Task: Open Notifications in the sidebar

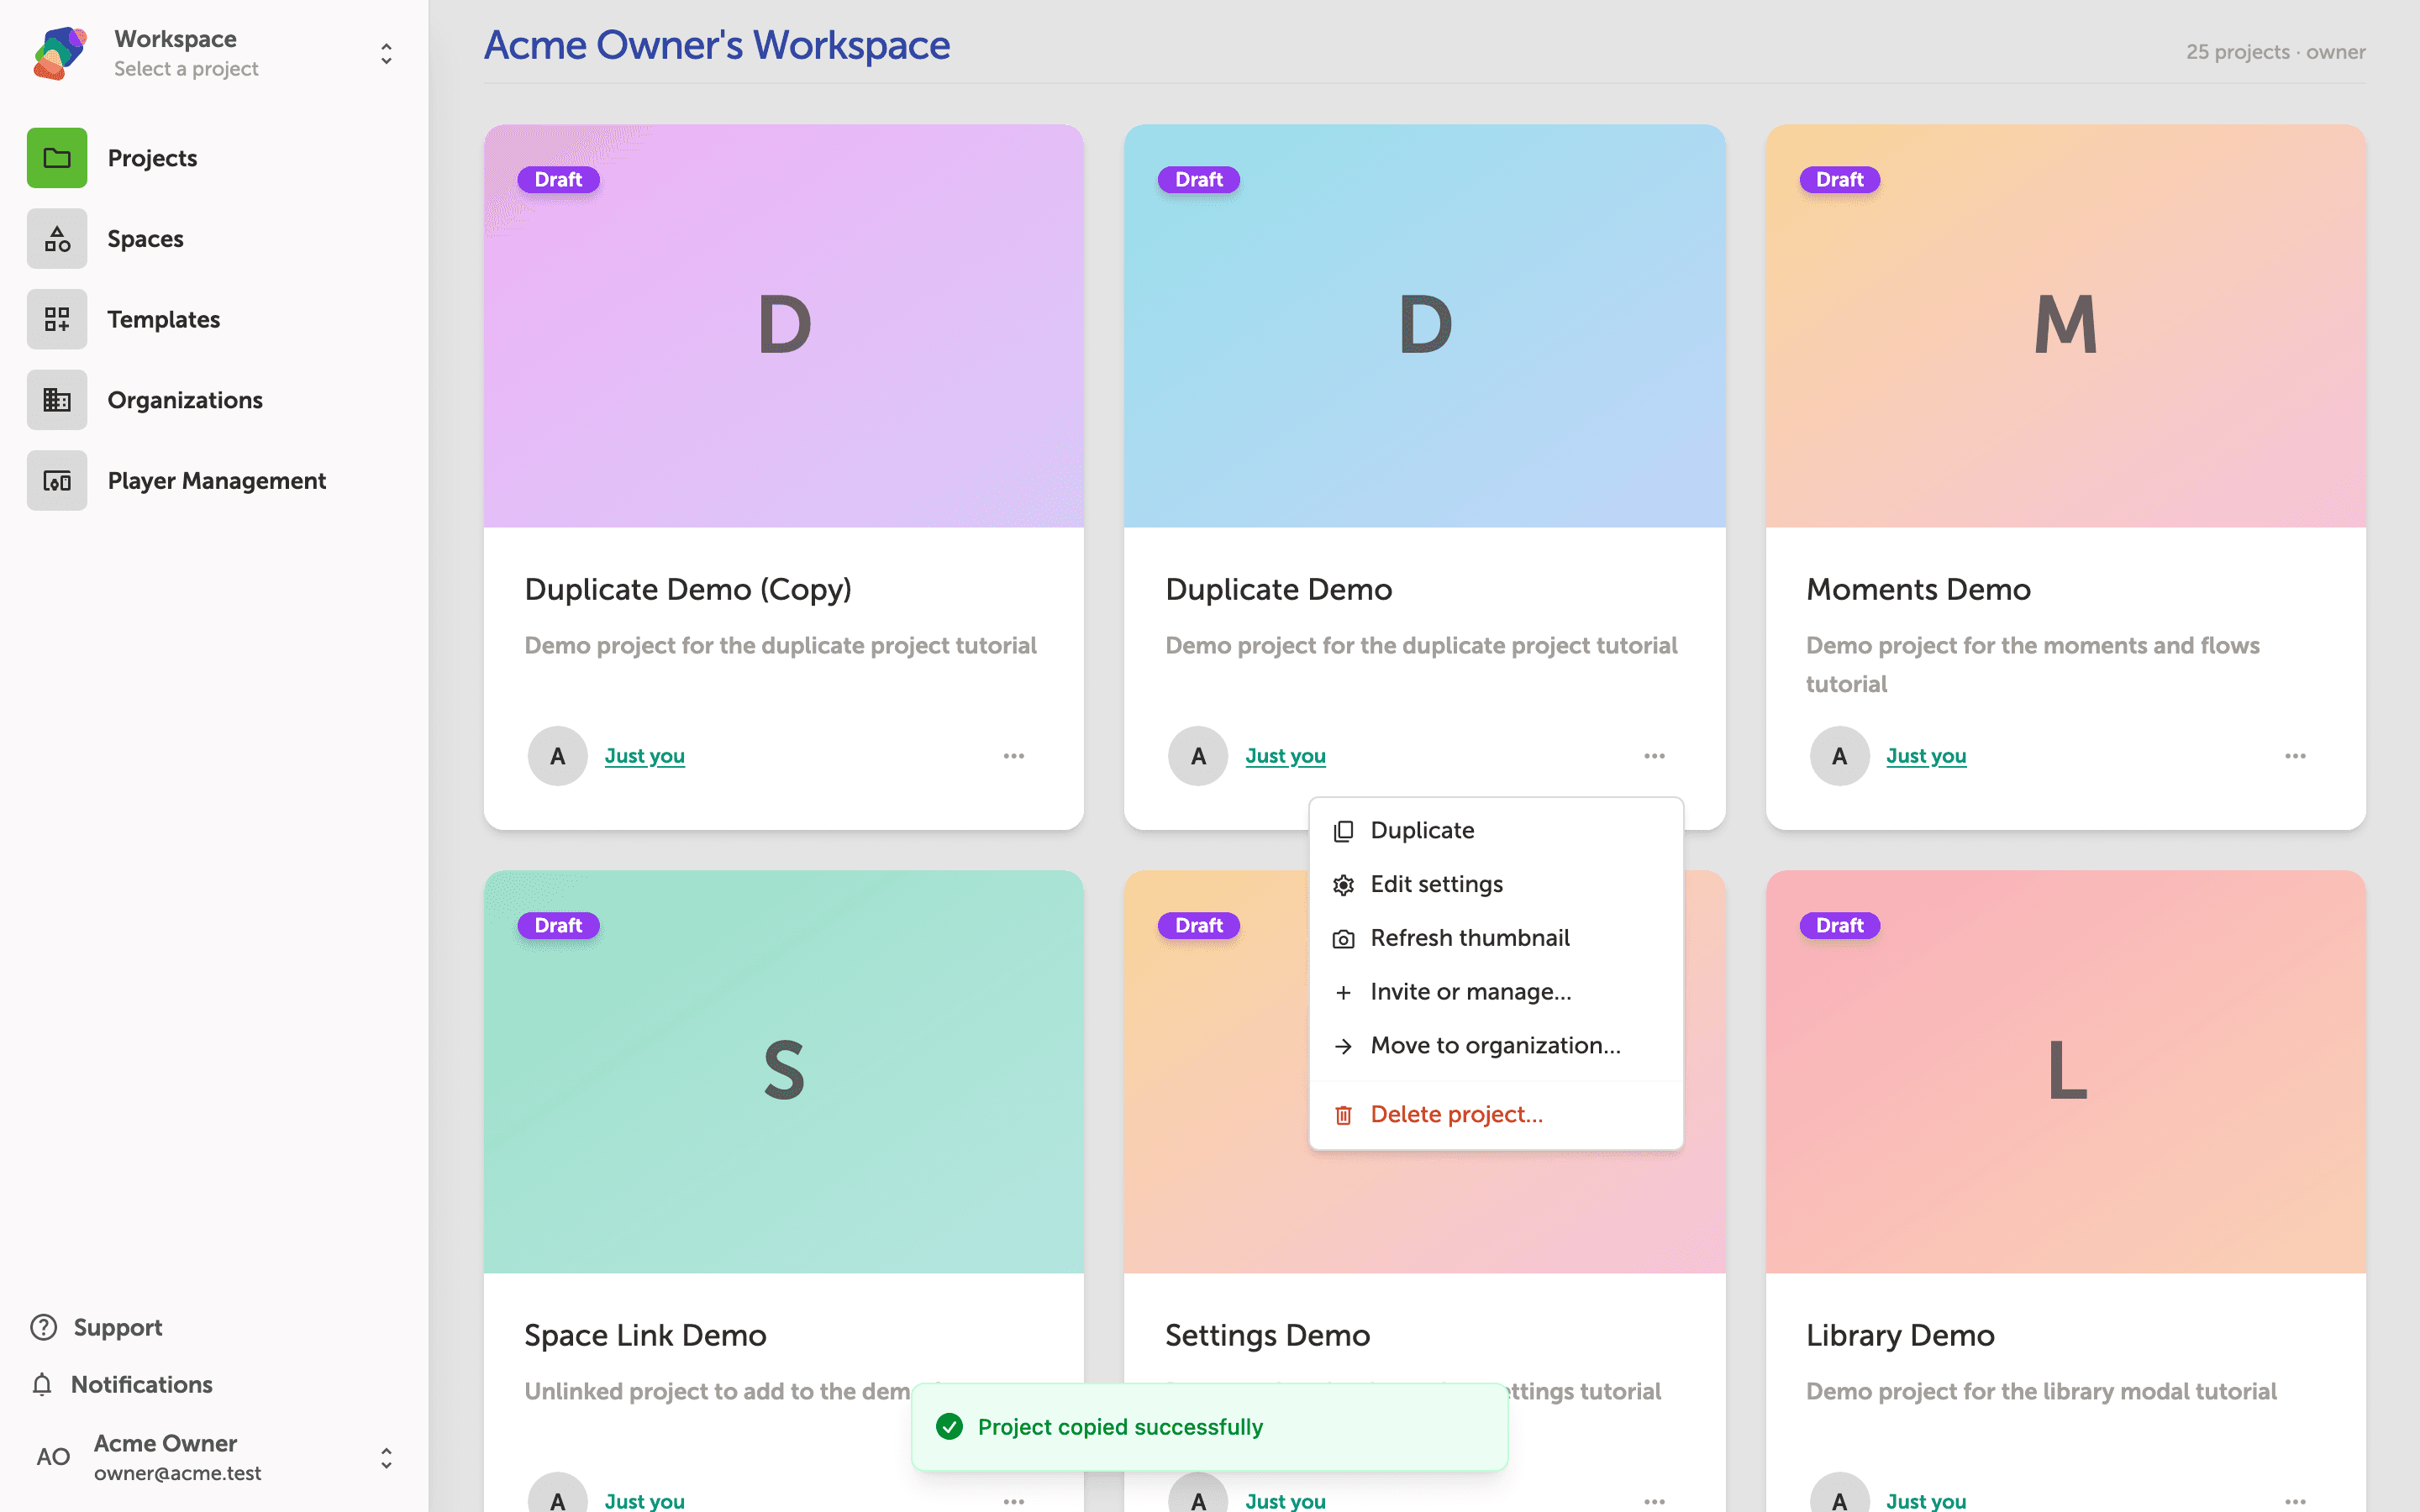Action: click(x=142, y=1384)
